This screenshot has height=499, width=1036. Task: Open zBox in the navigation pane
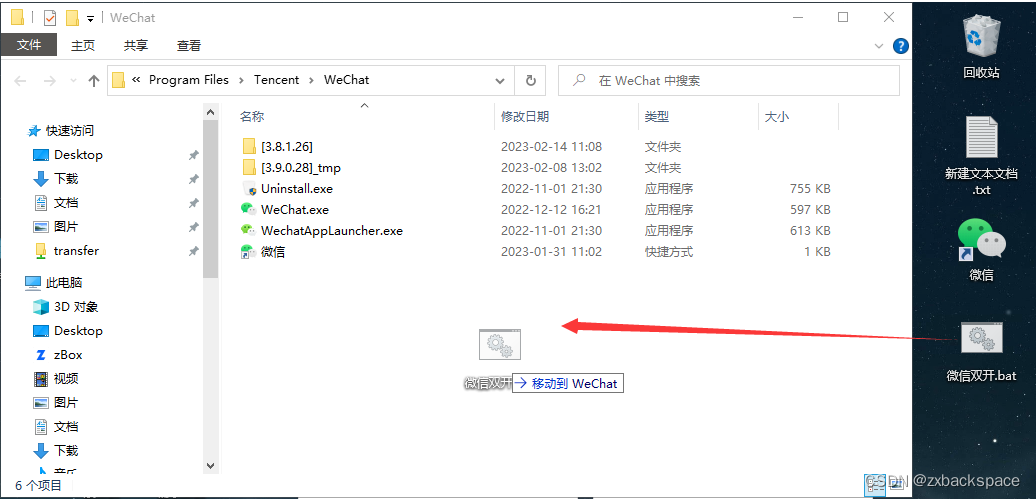(58, 355)
